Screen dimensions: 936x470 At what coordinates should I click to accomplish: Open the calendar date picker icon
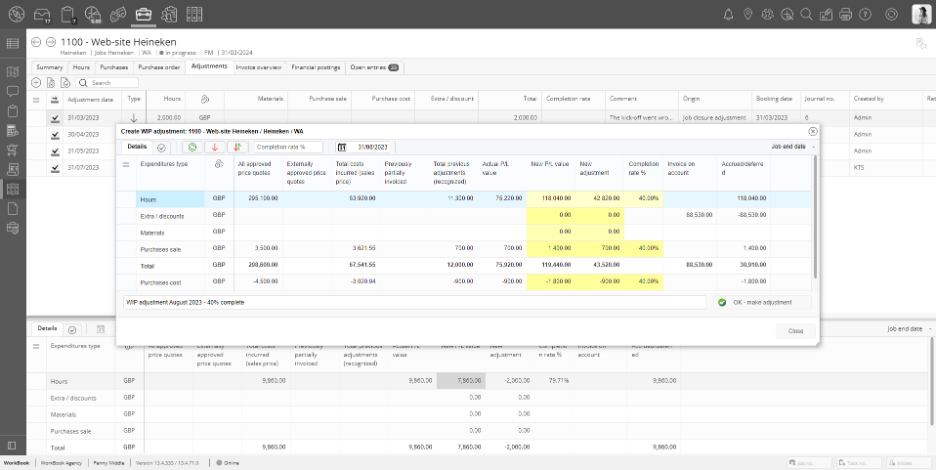(x=341, y=147)
